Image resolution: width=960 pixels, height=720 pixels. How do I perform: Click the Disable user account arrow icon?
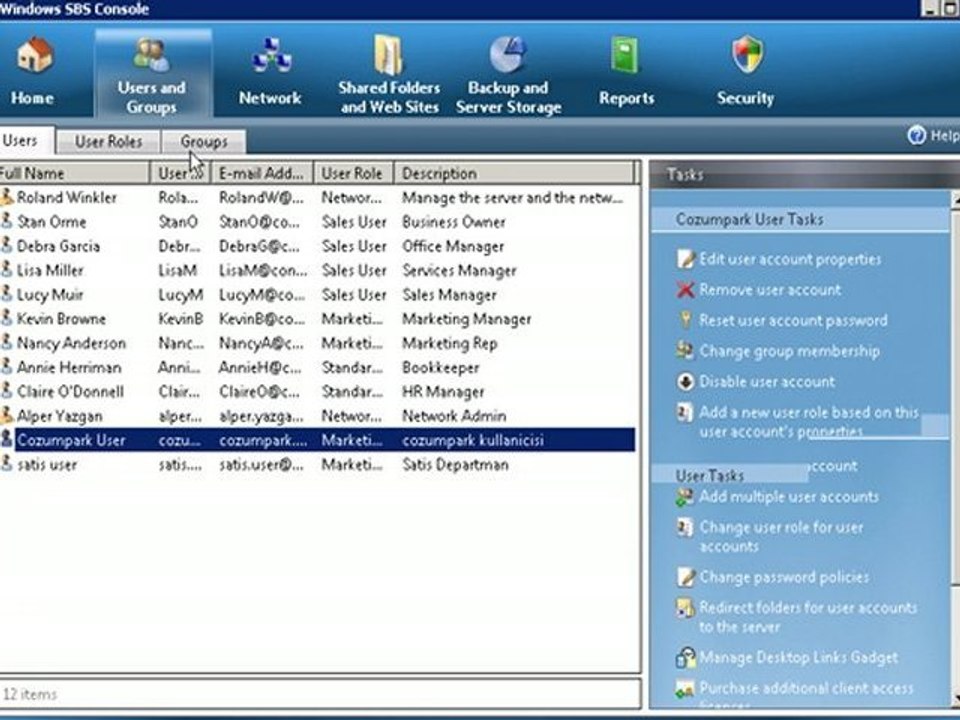pos(686,381)
